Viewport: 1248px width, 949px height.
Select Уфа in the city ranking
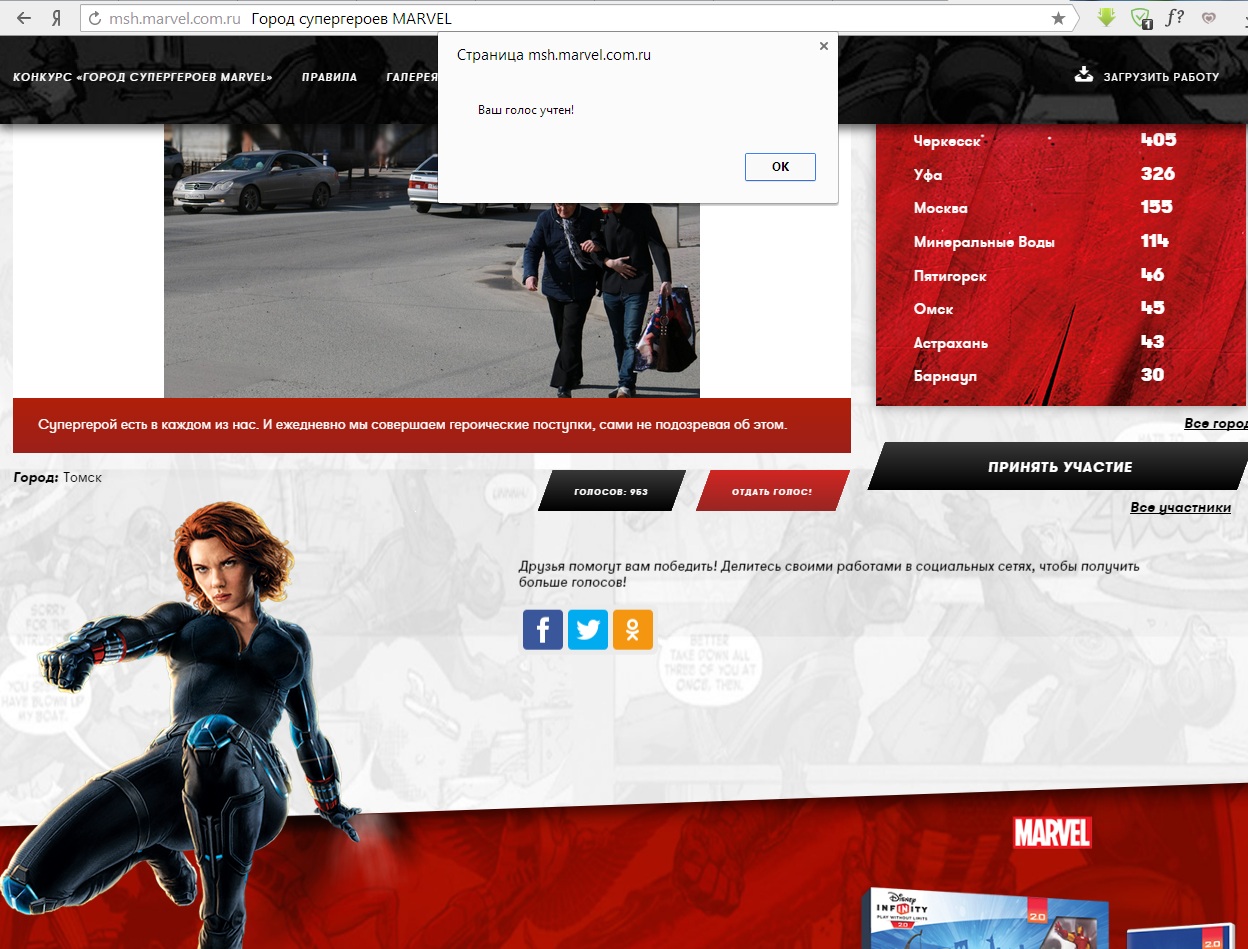click(928, 175)
